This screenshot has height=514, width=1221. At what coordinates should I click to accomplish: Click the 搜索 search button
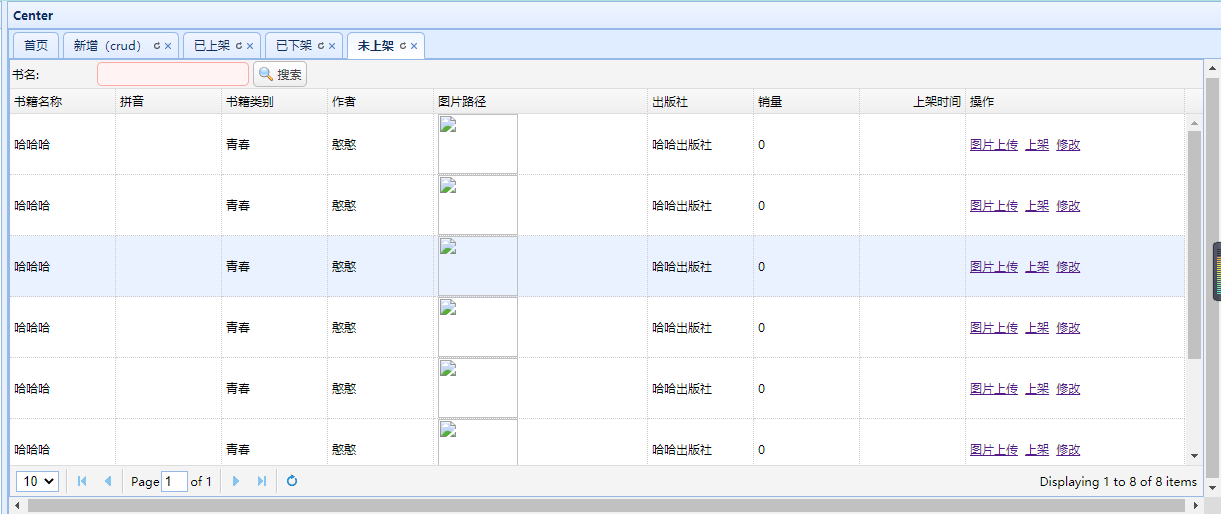[280, 74]
